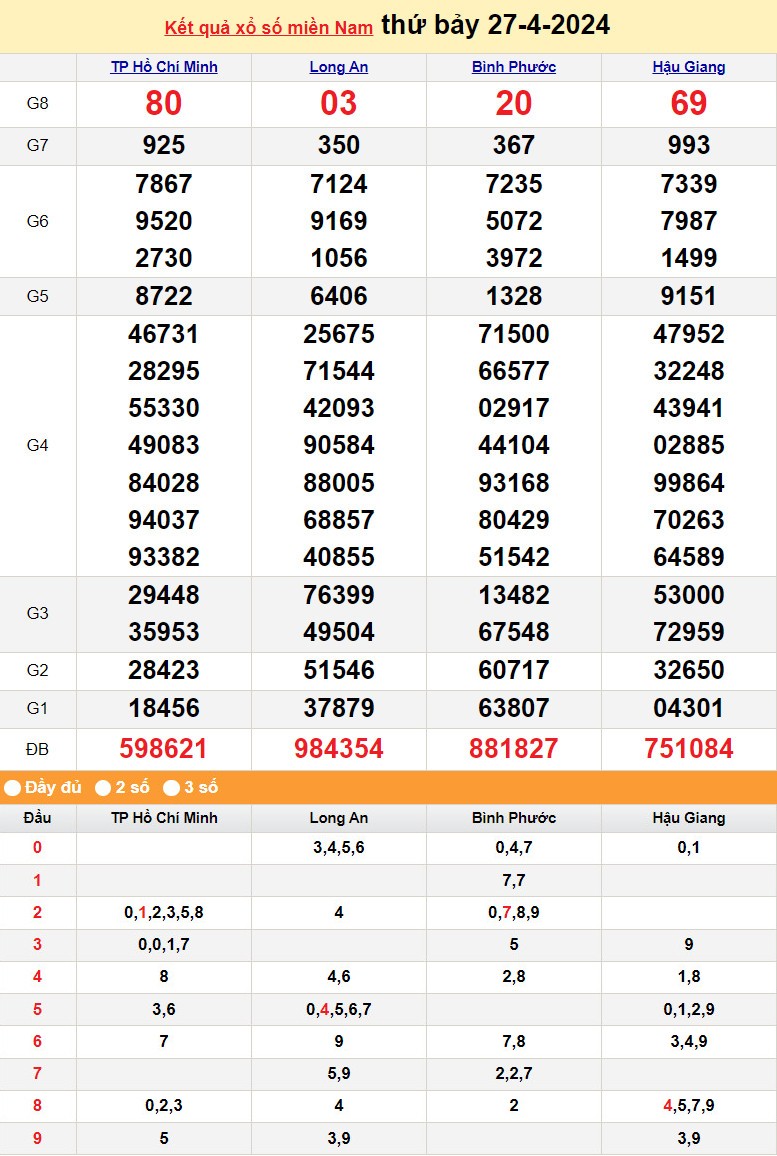777x1156 pixels.
Task: Follow the Bình Phước header link
Action: [514, 67]
